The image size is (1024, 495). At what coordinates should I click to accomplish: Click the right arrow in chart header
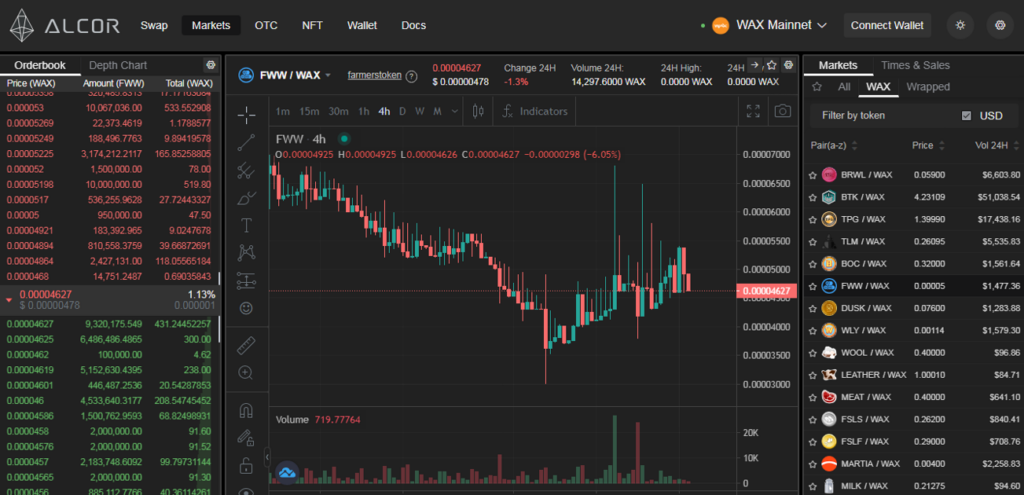(754, 65)
